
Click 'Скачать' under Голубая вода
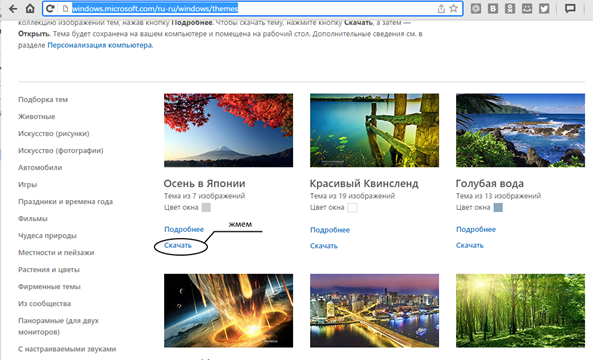(470, 245)
